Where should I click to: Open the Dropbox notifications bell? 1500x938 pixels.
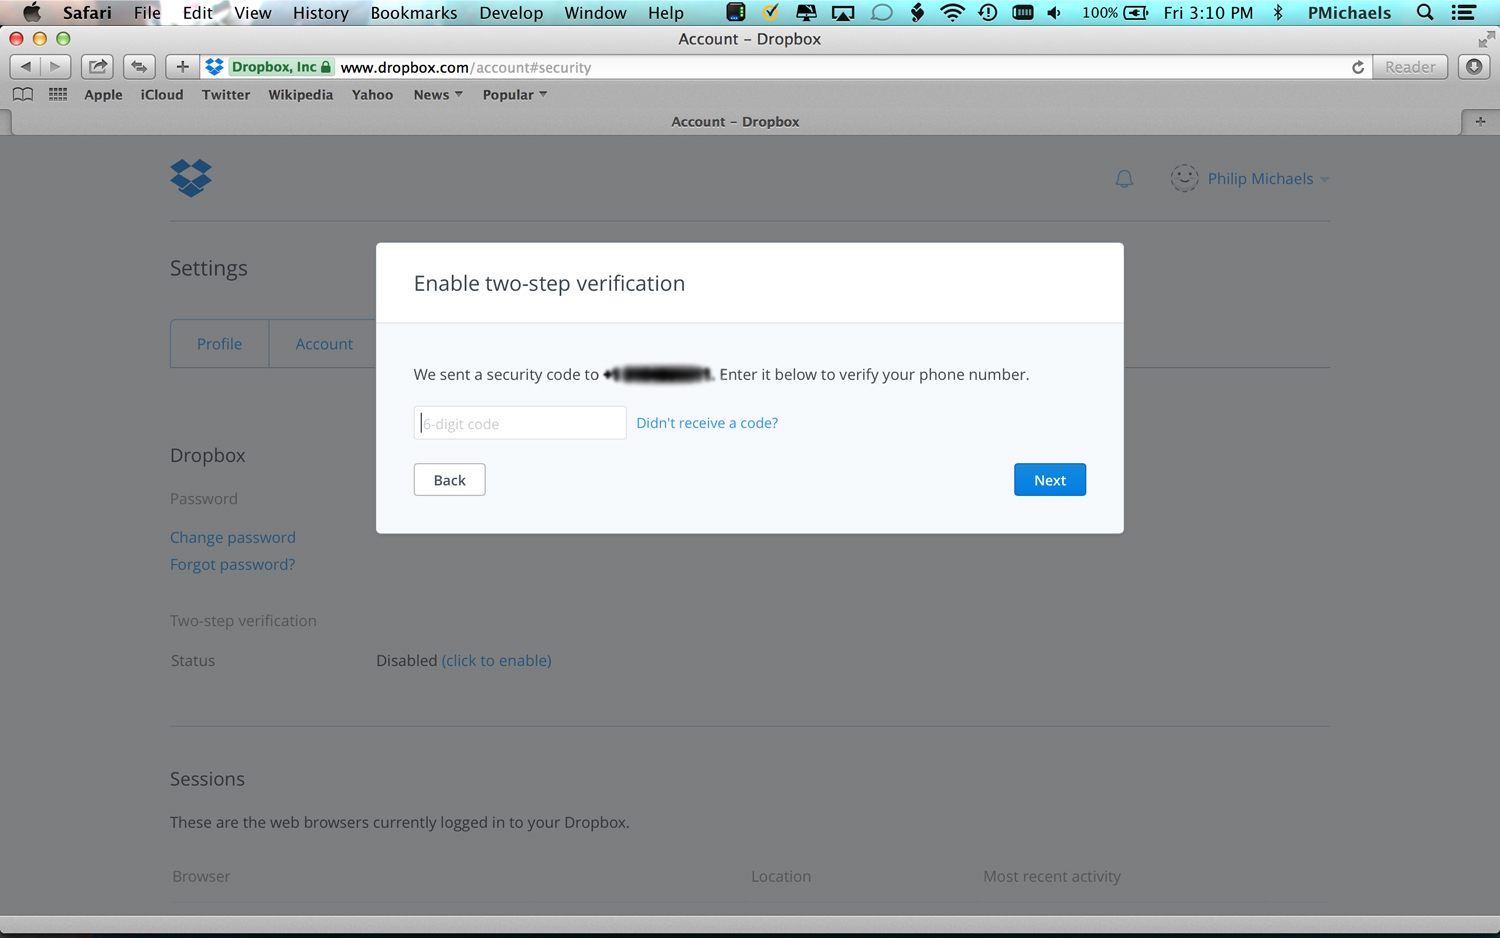coord(1124,179)
